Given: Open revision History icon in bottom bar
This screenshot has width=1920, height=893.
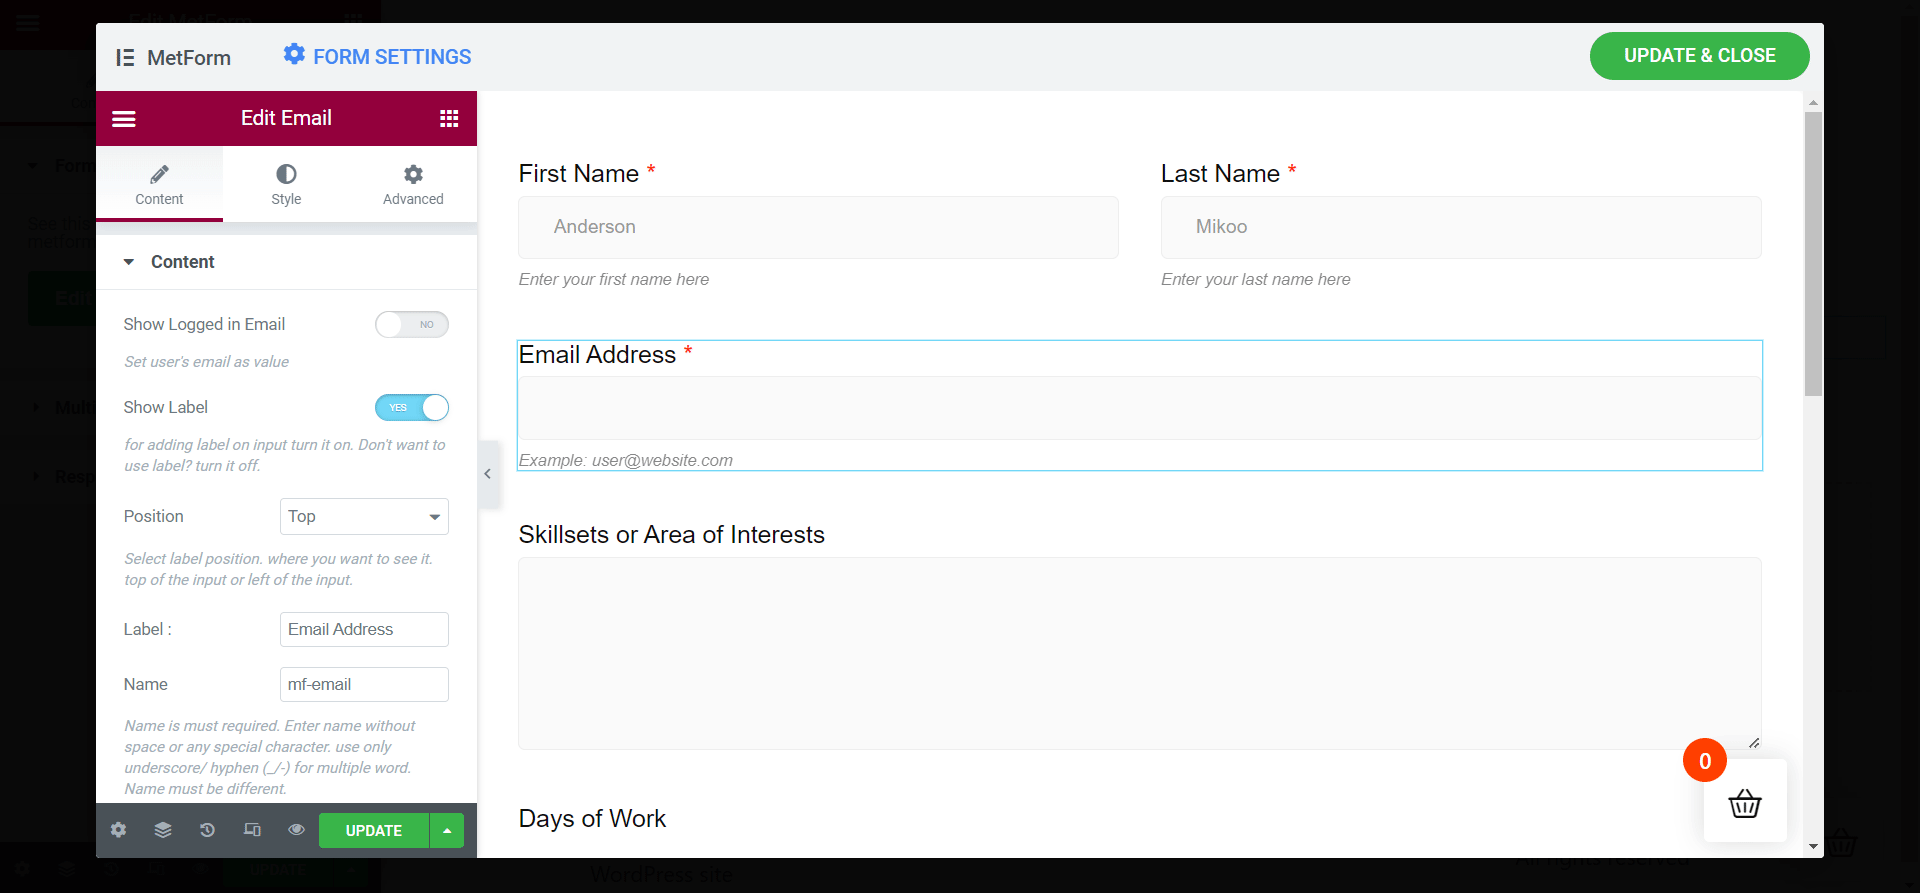Looking at the screenshot, I should click(x=207, y=830).
